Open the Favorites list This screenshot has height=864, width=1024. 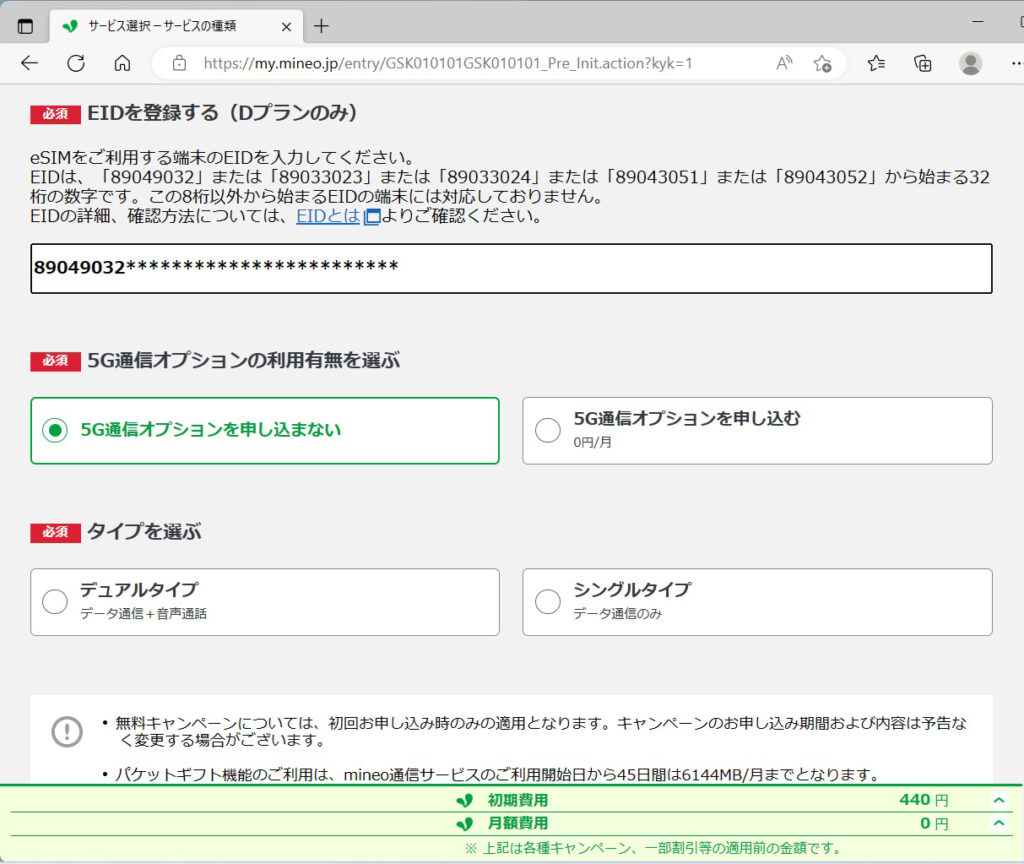point(876,63)
